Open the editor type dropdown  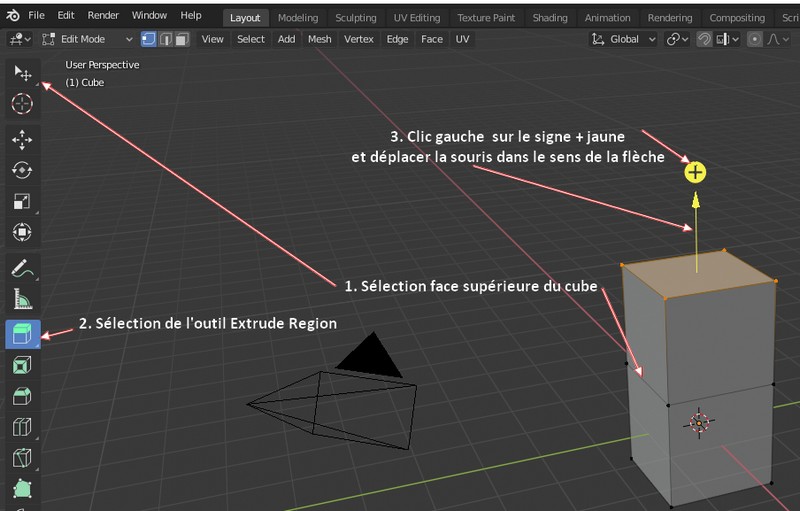click(20, 39)
